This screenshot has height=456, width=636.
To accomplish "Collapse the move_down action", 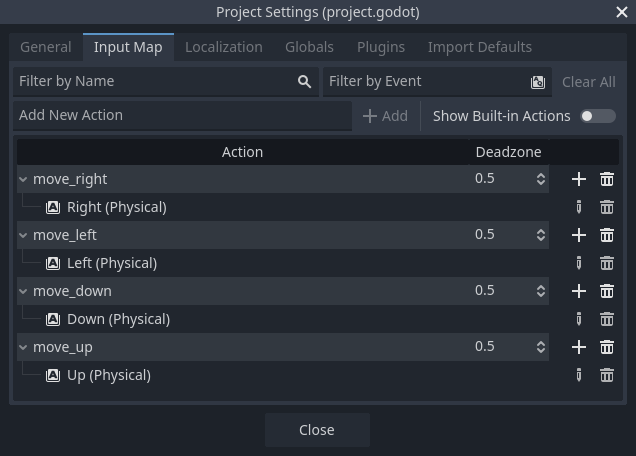I will (24, 291).
